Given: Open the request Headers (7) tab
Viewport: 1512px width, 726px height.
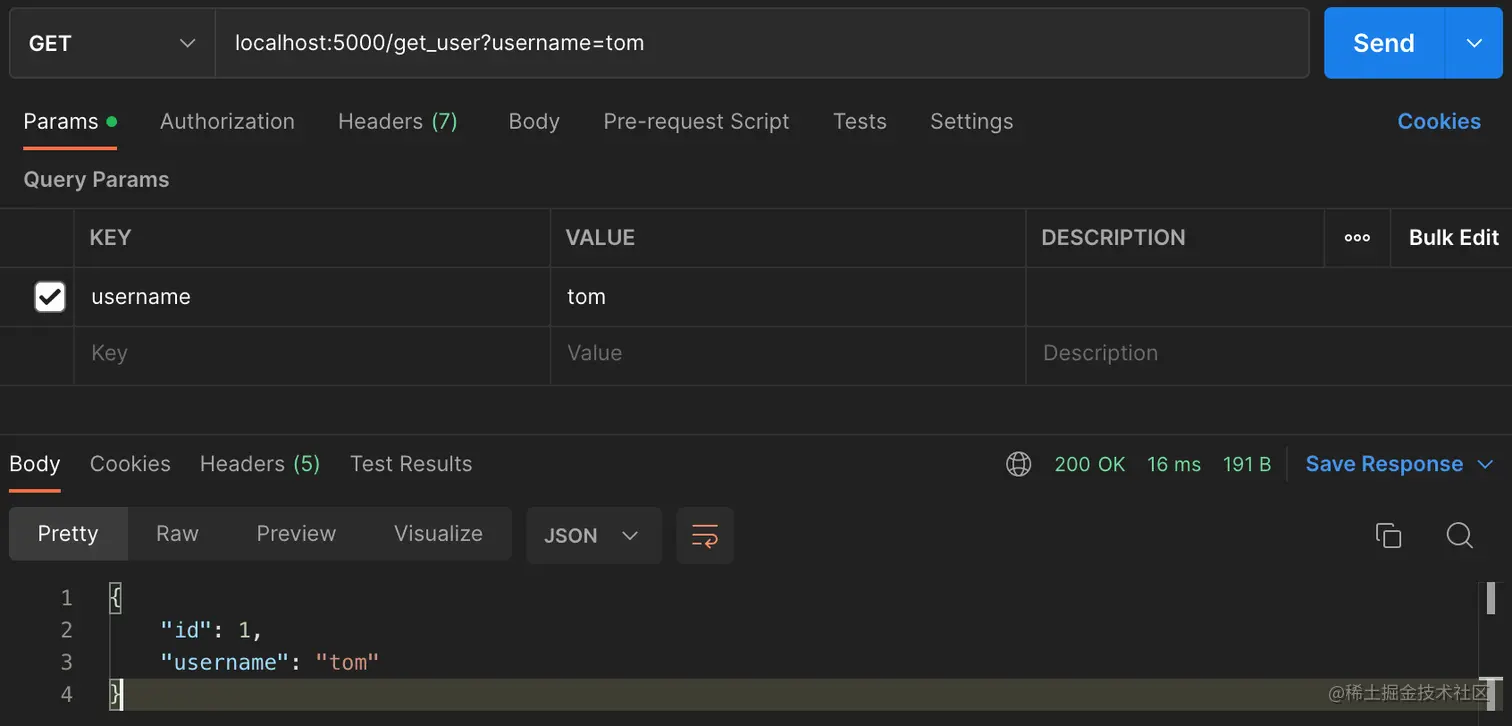Looking at the screenshot, I should click(x=397, y=121).
